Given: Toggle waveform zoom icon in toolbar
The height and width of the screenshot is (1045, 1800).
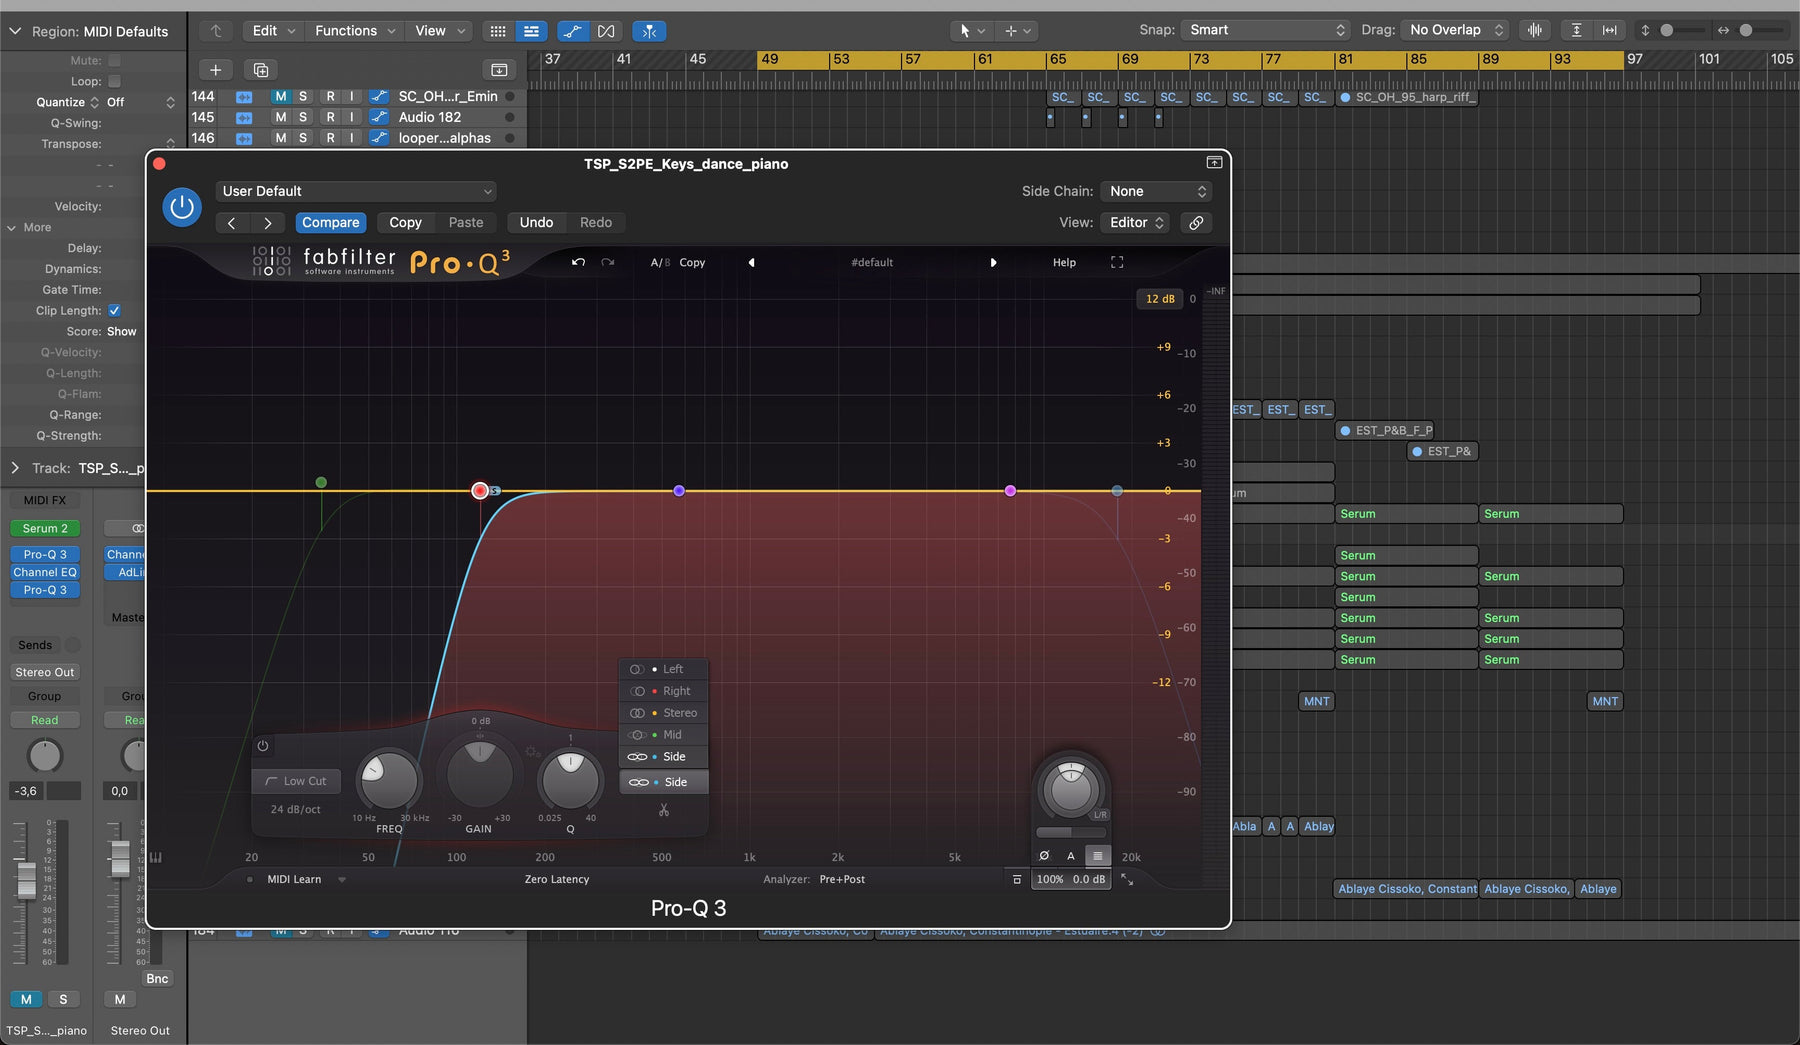Looking at the screenshot, I should (x=1534, y=30).
